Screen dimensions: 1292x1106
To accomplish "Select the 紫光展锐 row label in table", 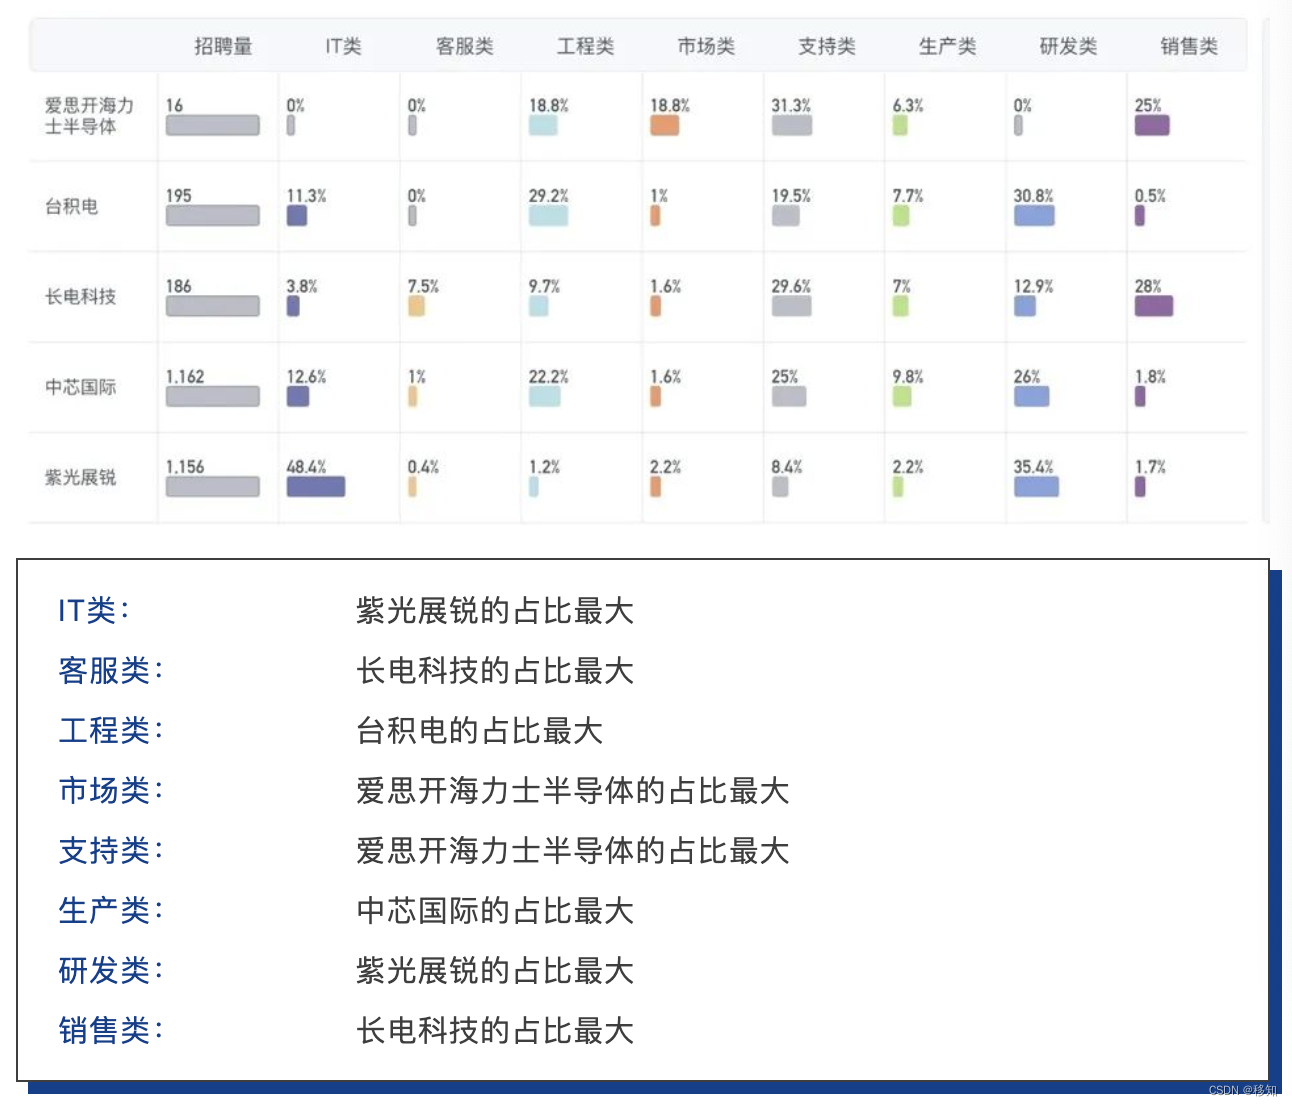I will click(80, 477).
